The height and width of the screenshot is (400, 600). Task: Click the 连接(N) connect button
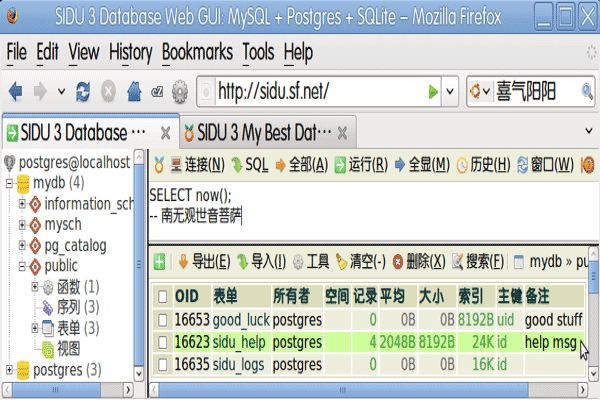click(x=194, y=164)
